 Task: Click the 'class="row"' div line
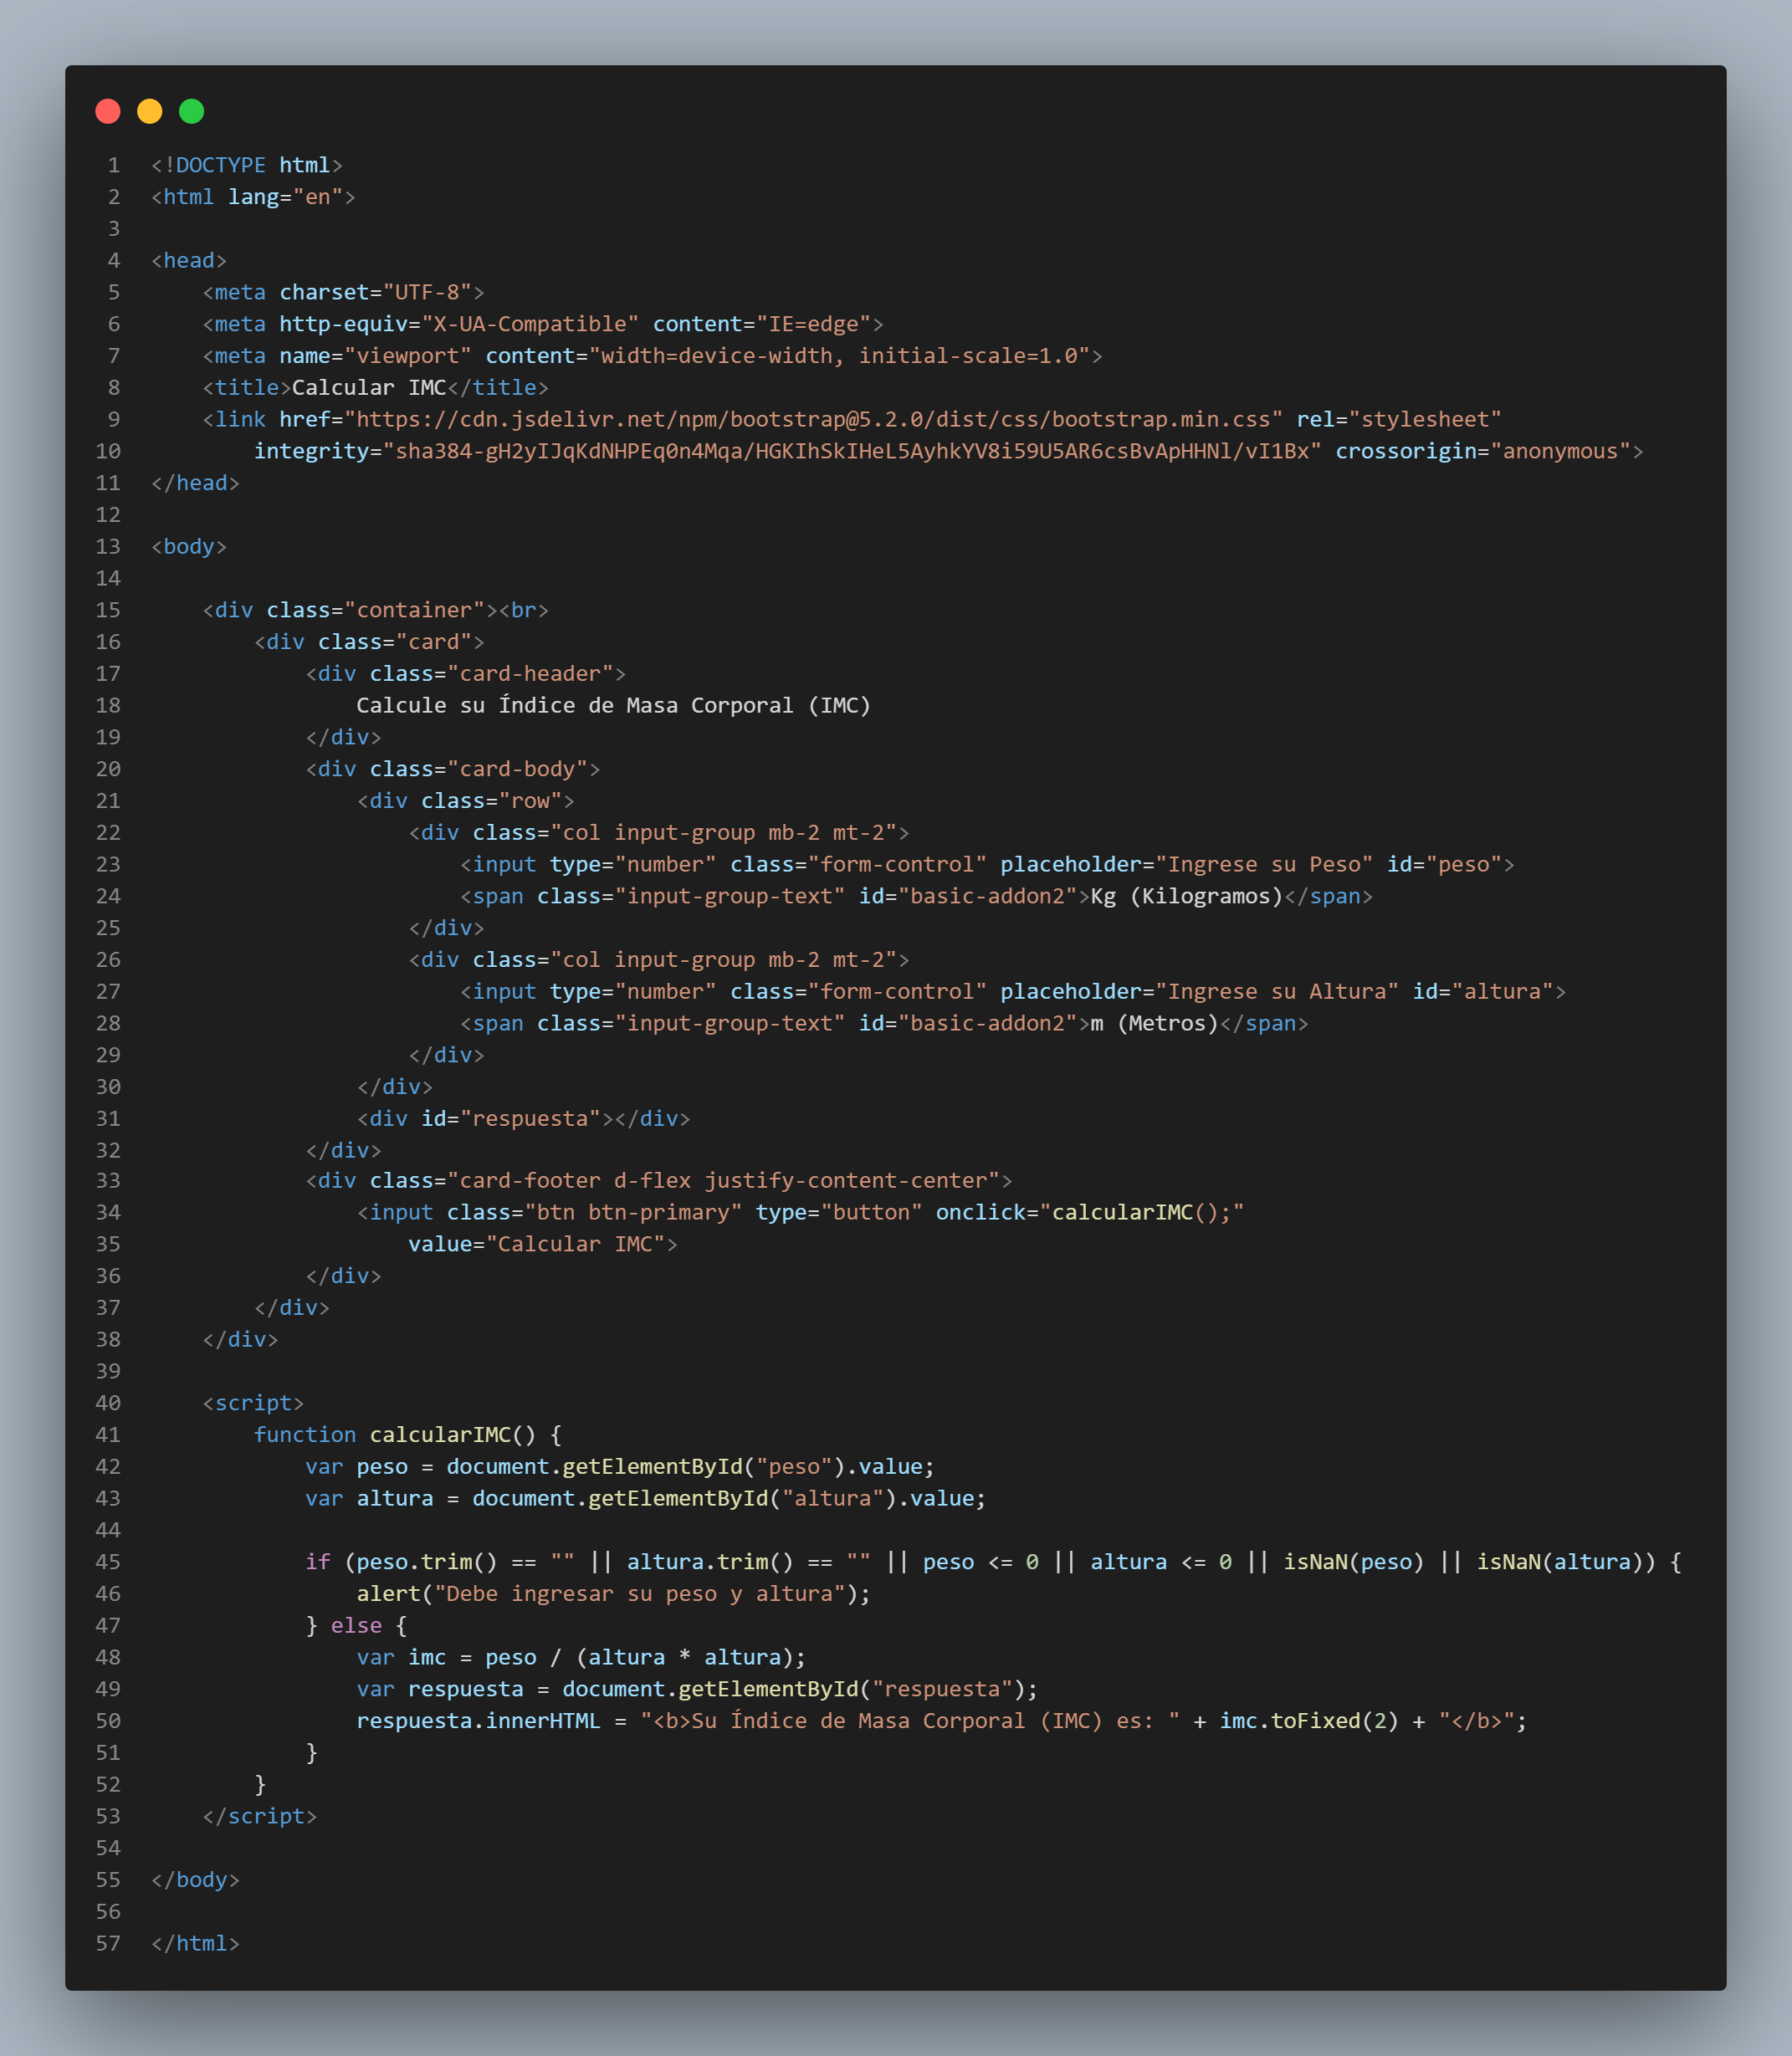click(466, 801)
